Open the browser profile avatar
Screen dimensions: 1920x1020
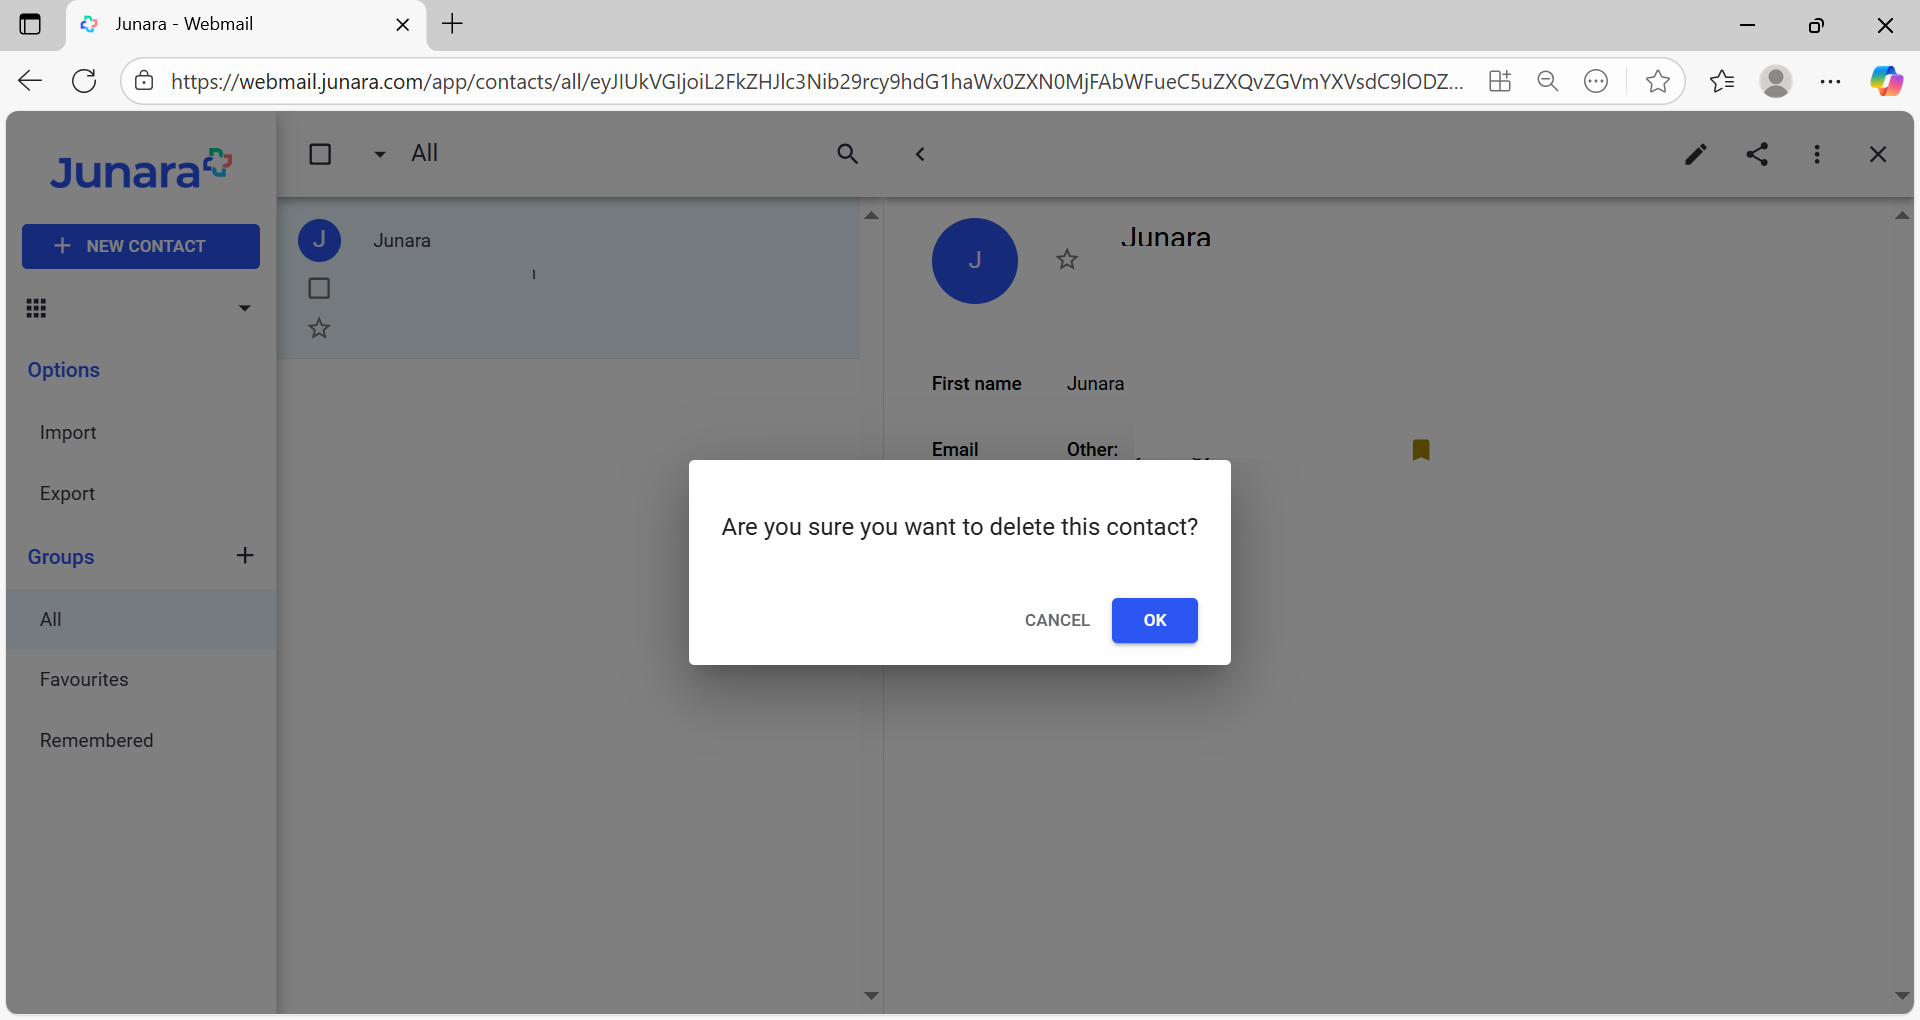[x=1776, y=81]
